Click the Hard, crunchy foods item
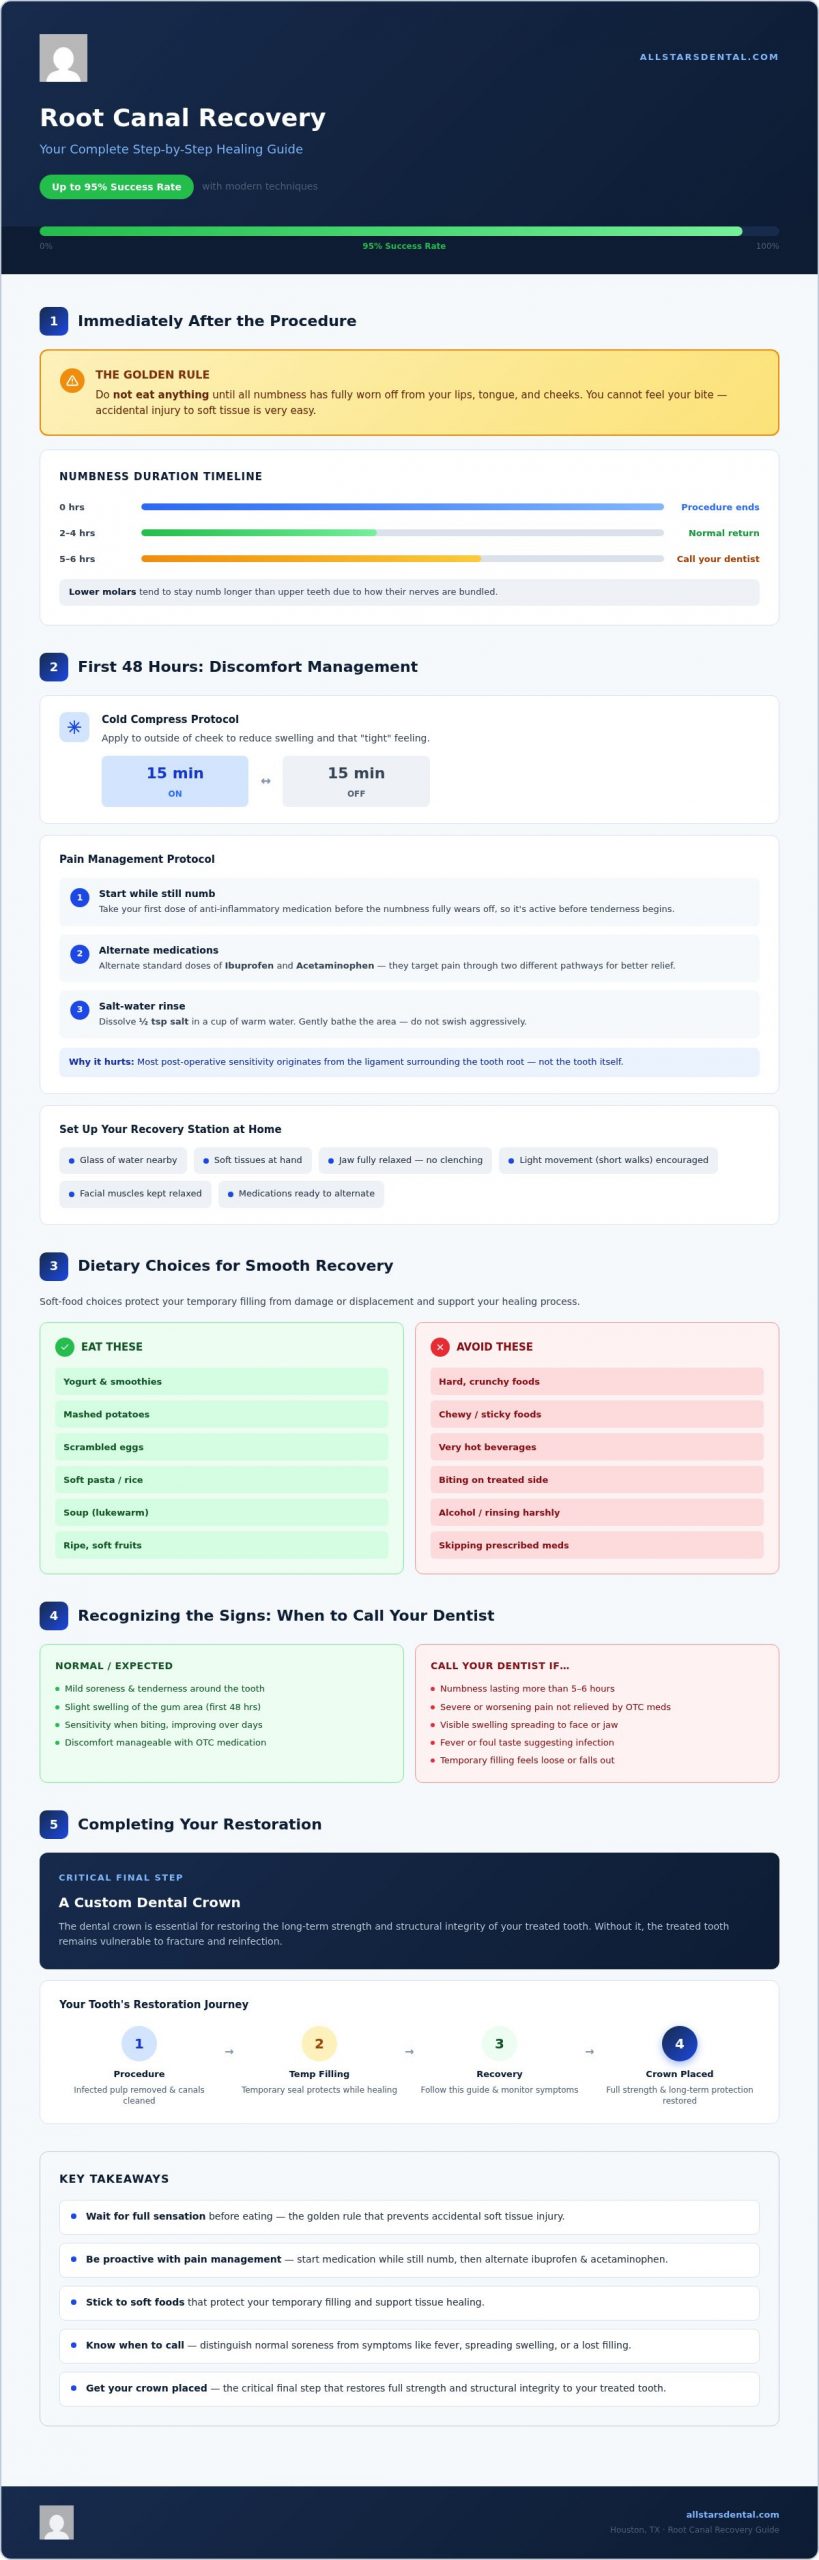The image size is (819, 2560). 597,1382
